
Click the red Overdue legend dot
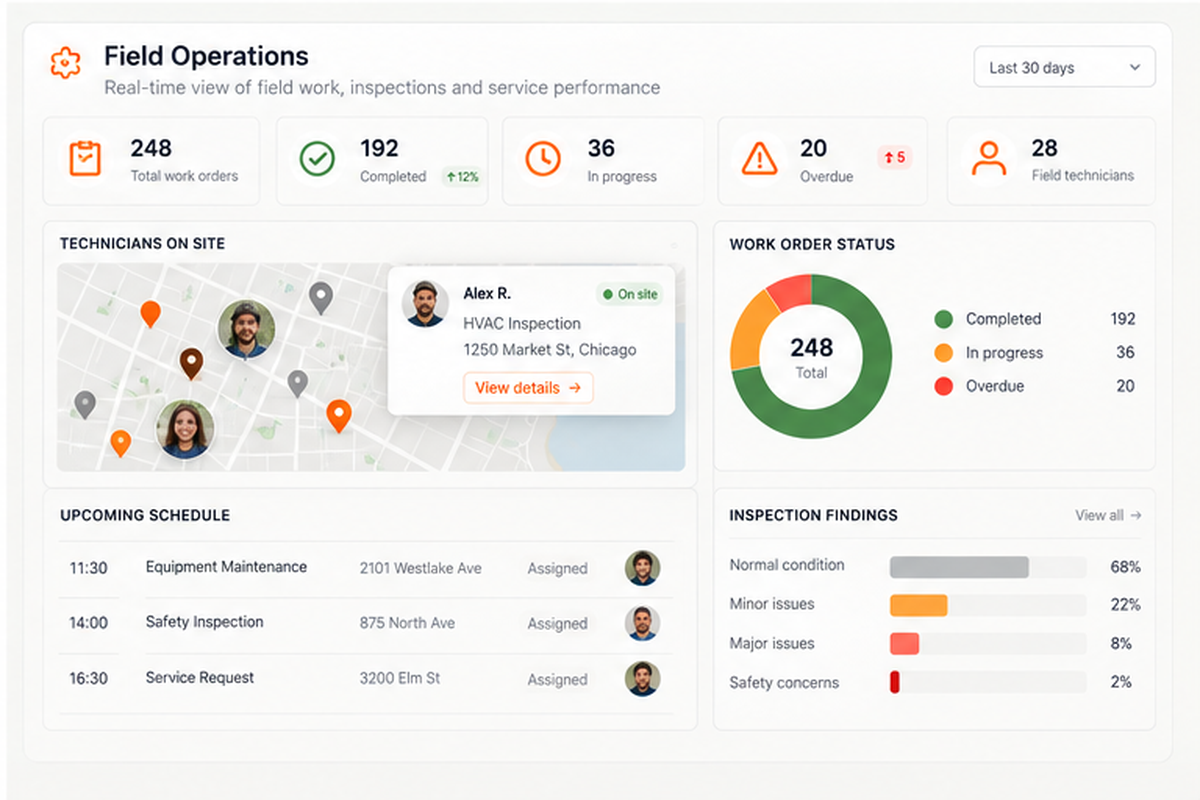(943, 386)
